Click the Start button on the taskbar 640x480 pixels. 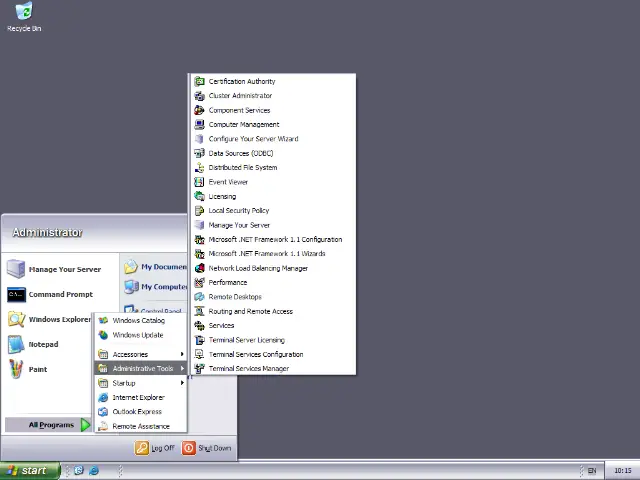click(27, 470)
